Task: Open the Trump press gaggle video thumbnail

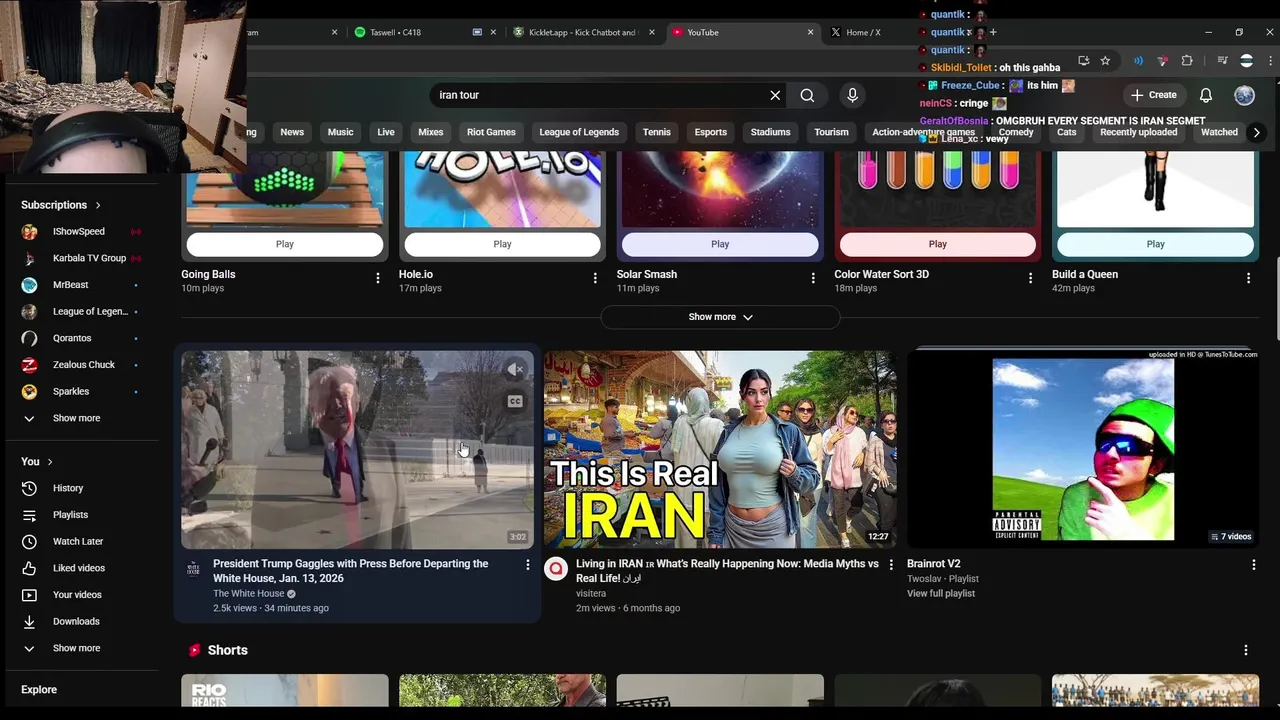Action: 357,449
